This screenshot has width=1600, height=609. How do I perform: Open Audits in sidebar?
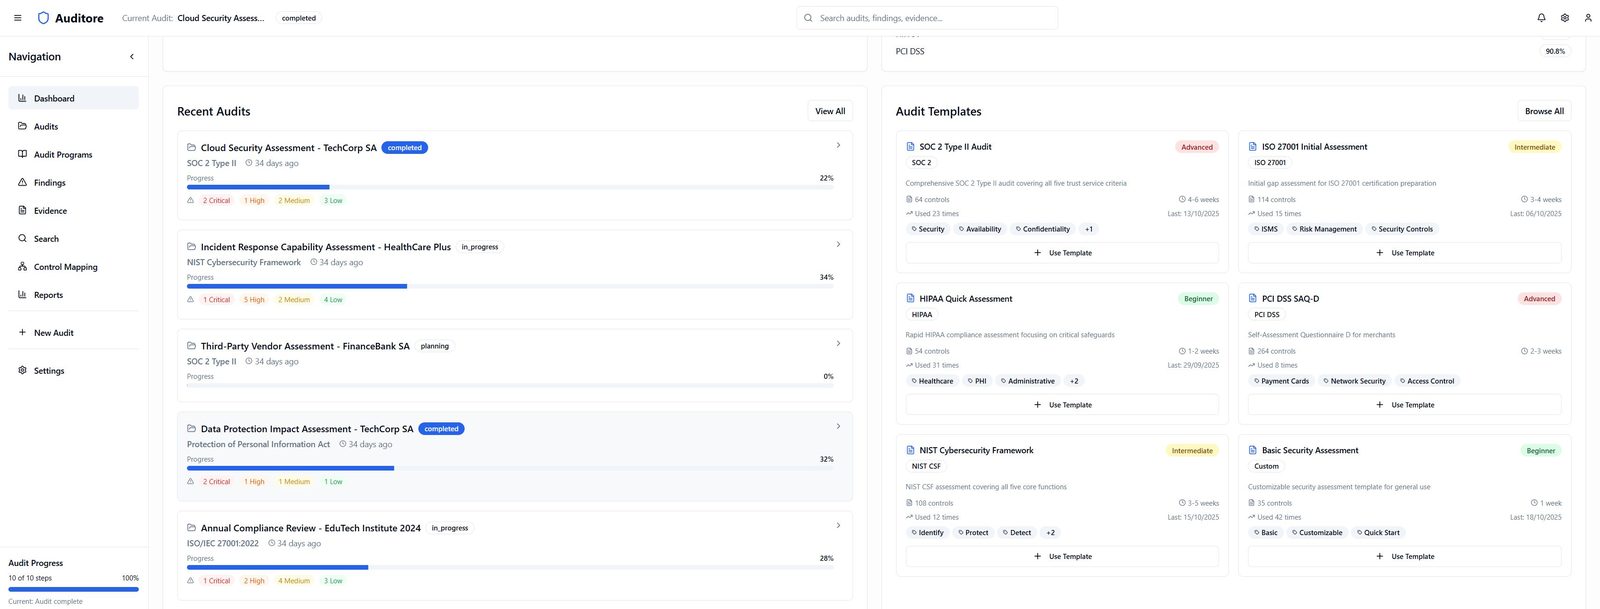tap(73, 126)
